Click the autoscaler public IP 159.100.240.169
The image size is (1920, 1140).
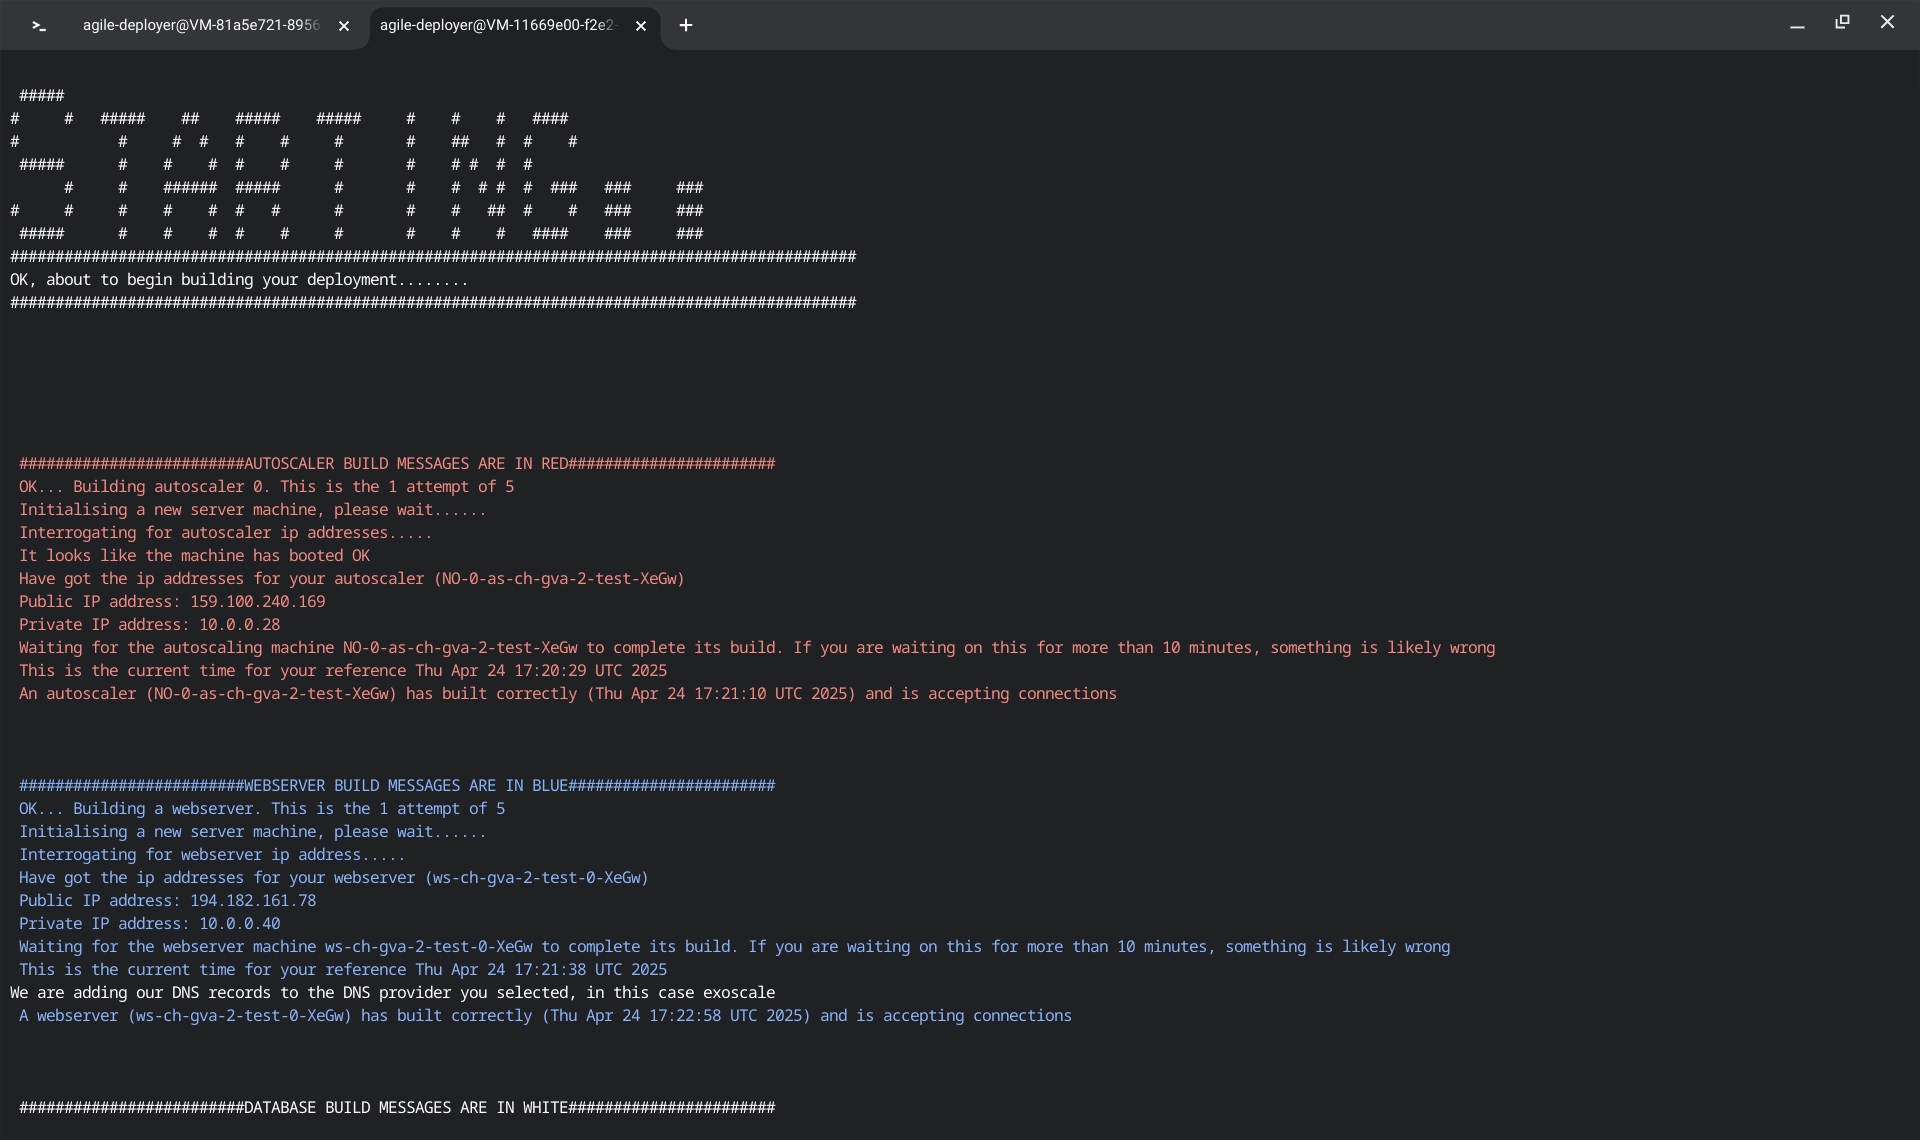point(257,602)
